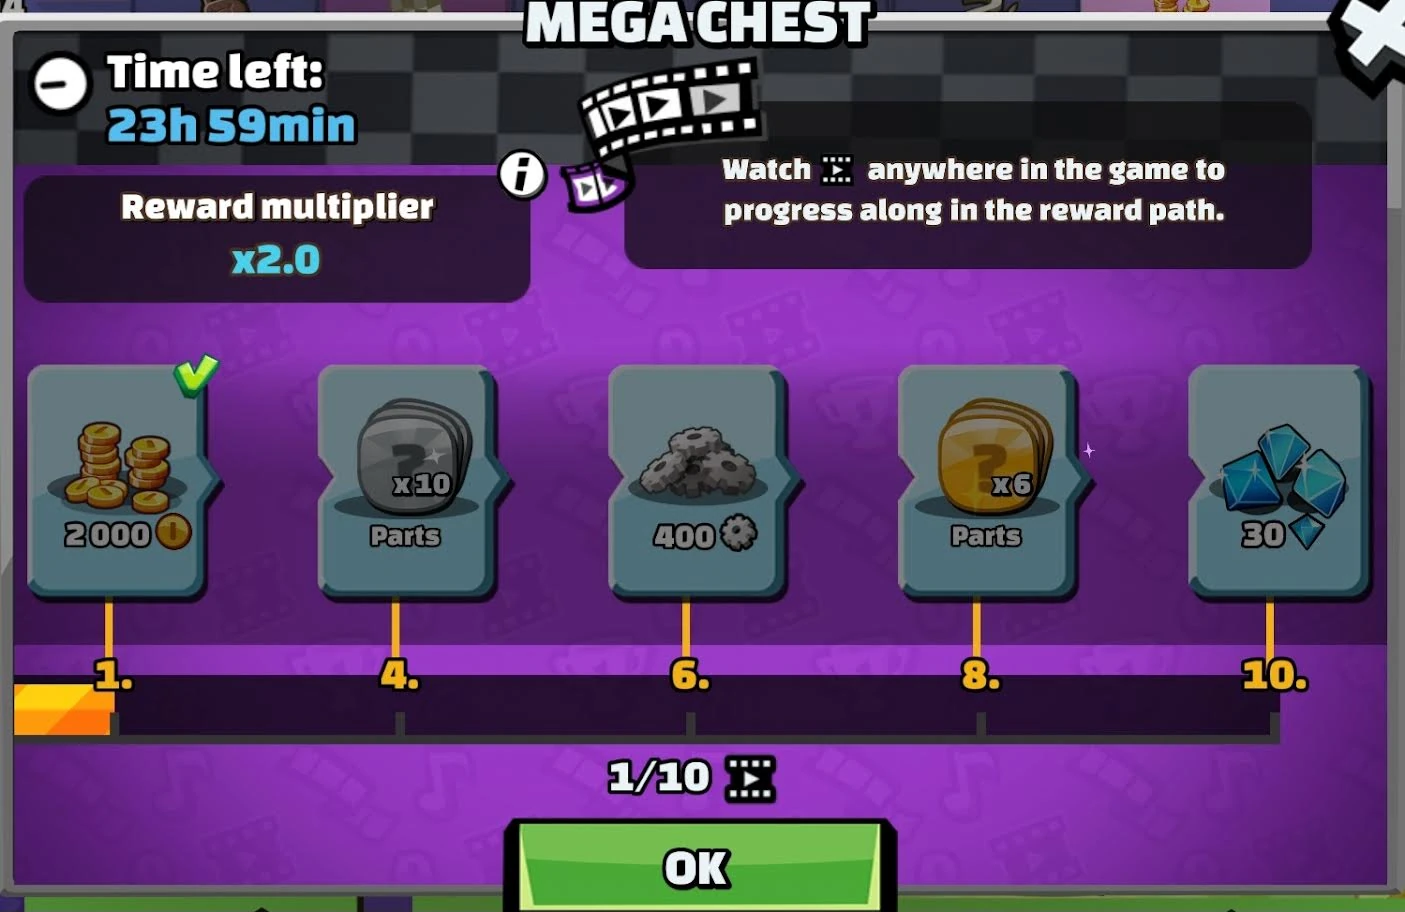Viewport: 1405px width, 912px height.
Task: Select the 30 blue gems reward card
Action: coord(1278,481)
